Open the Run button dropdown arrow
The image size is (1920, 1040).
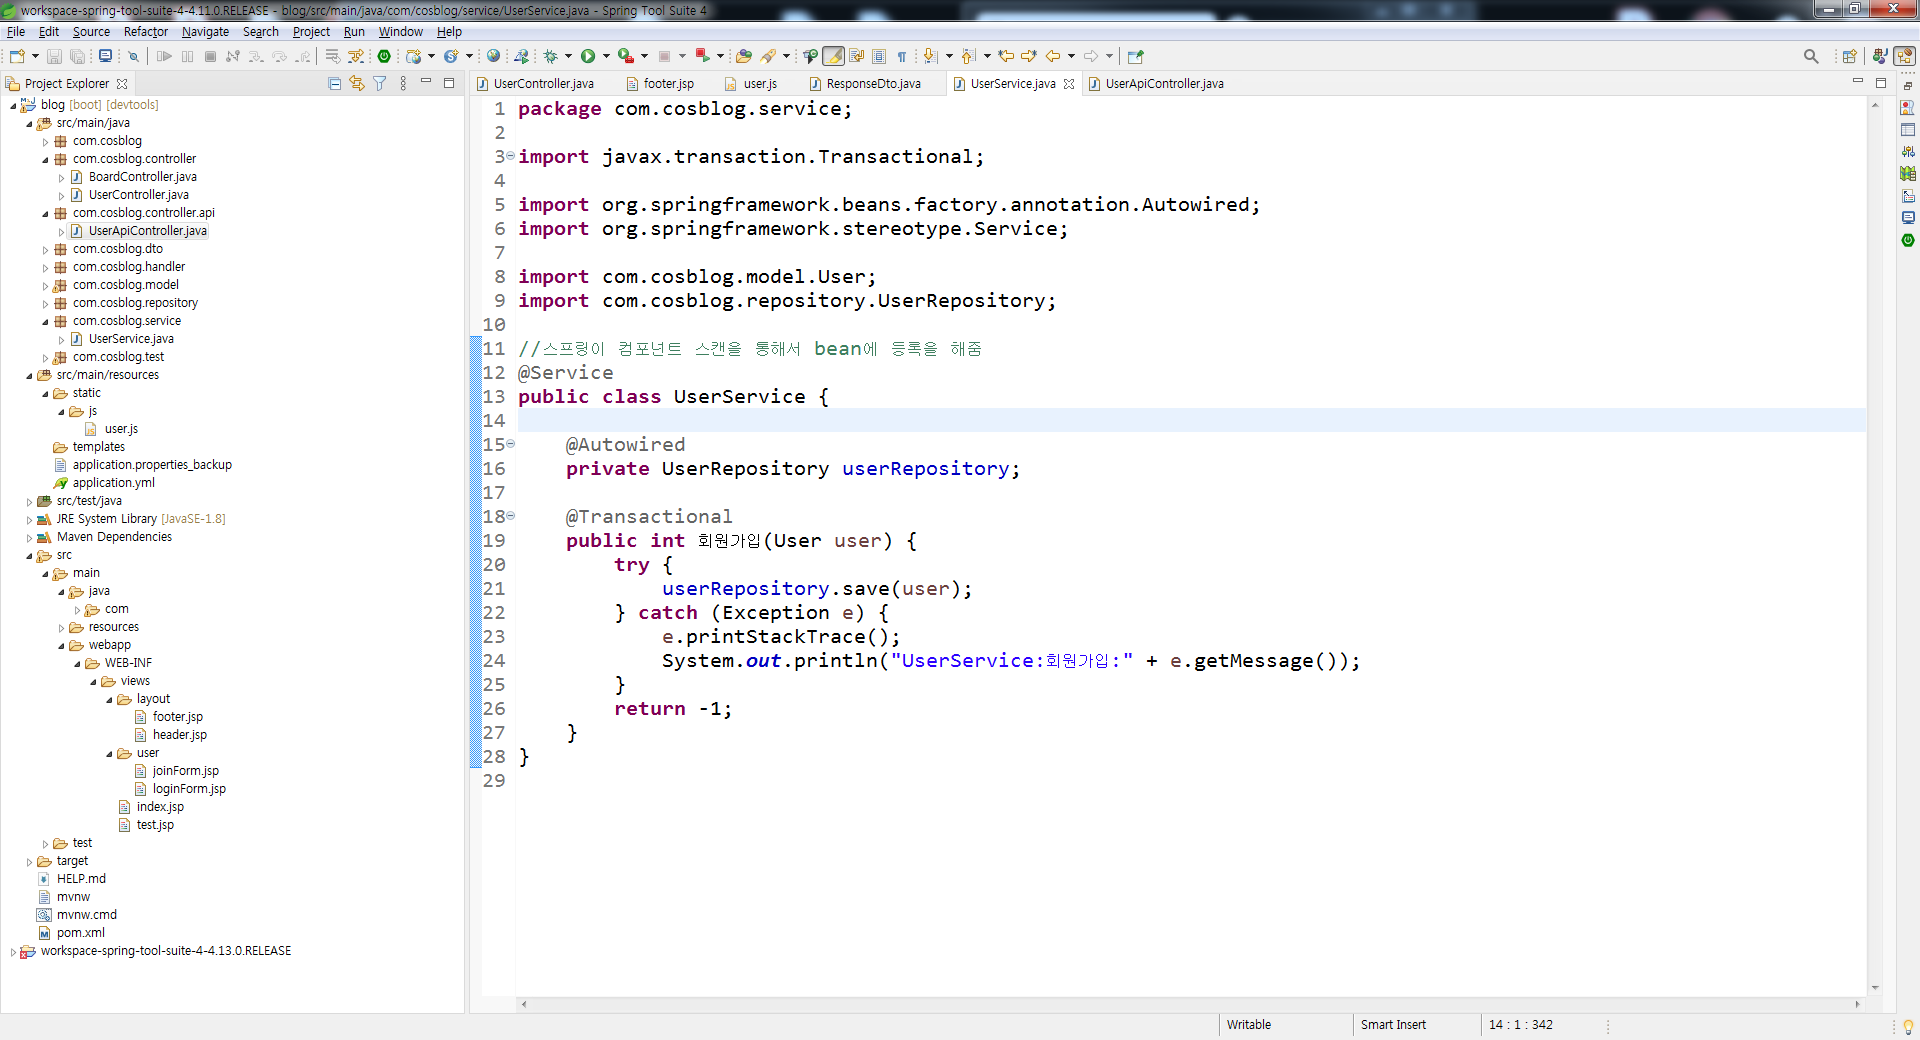(x=607, y=56)
